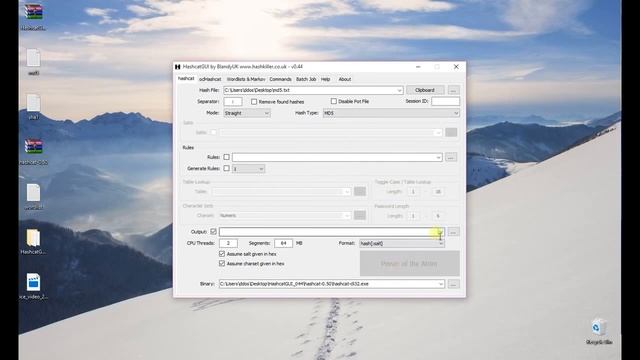
Task: Switch to the oclHashcat tab
Action: pyautogui.click(x=210, y=79)
